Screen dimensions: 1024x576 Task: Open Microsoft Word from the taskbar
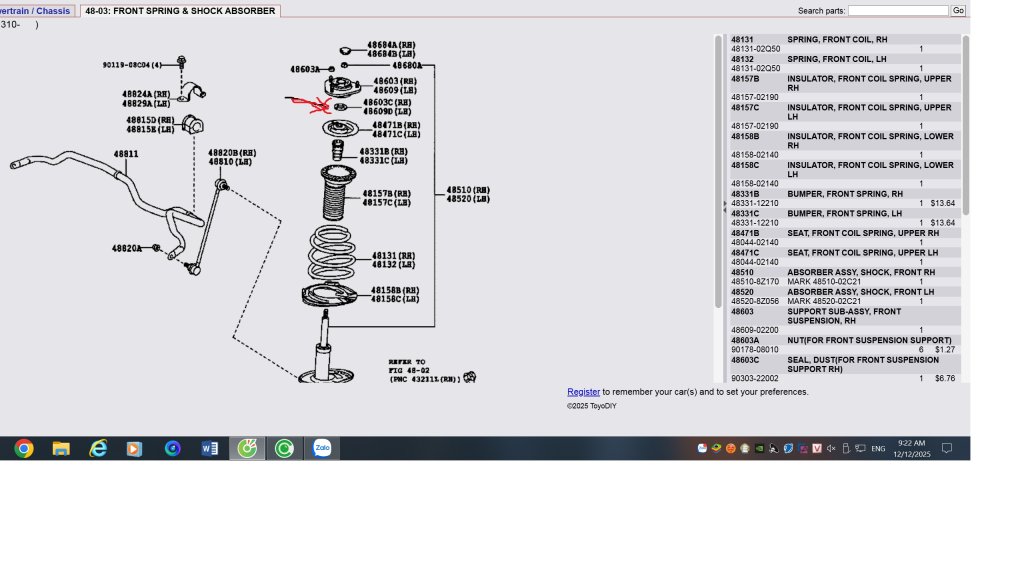(210, 449)
